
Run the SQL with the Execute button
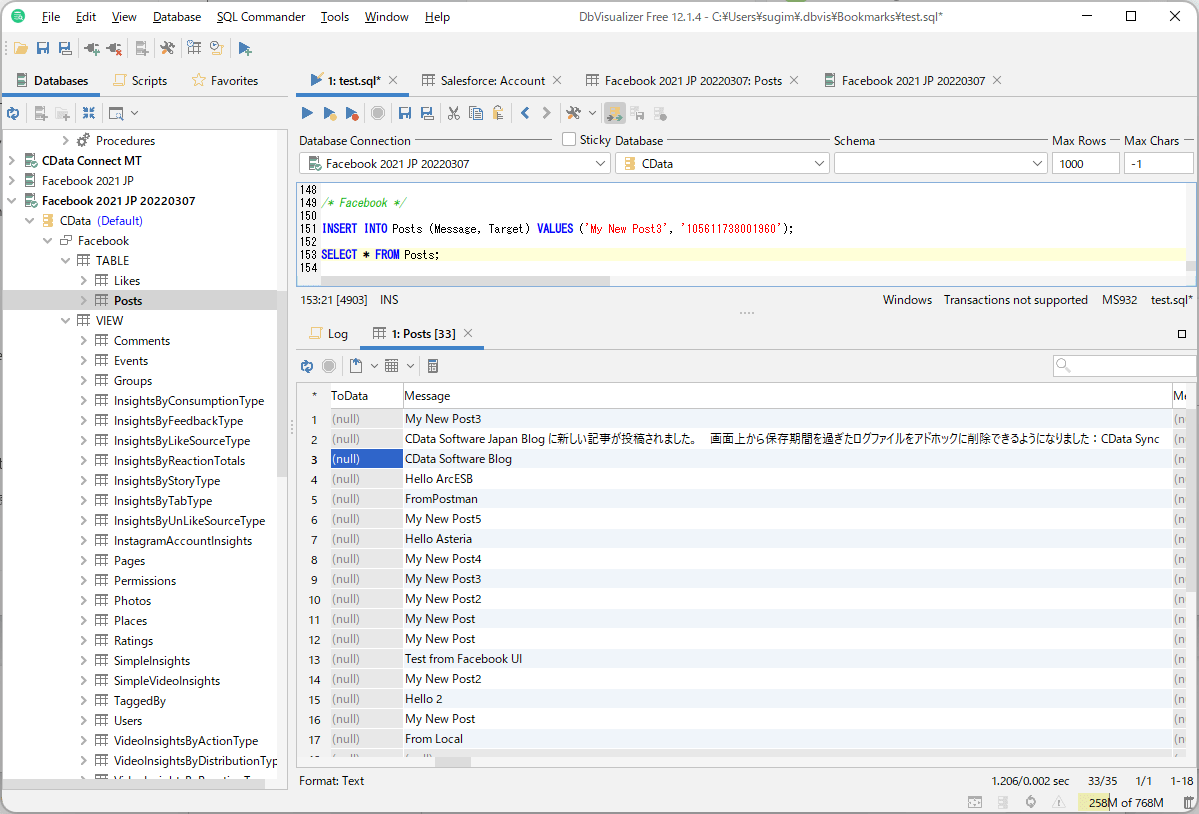pyautogui.click(x=308, y=113)
